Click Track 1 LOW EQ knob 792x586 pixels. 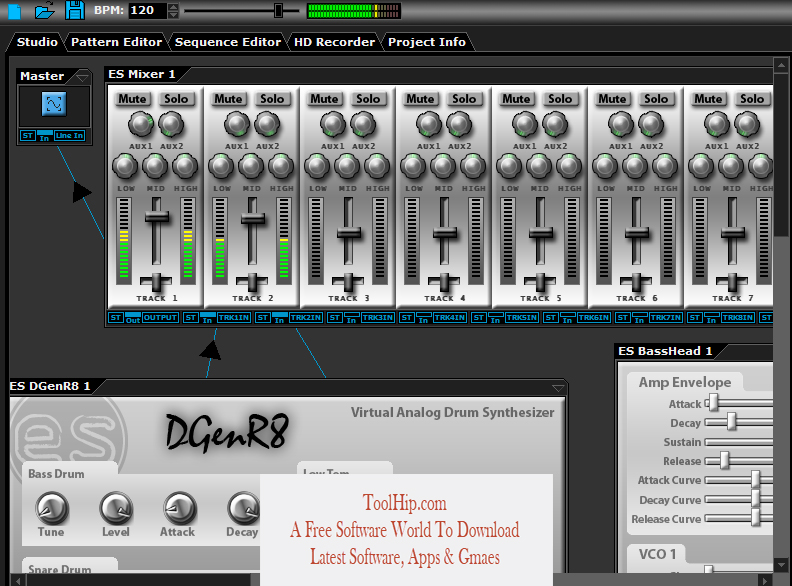point(125,166)
